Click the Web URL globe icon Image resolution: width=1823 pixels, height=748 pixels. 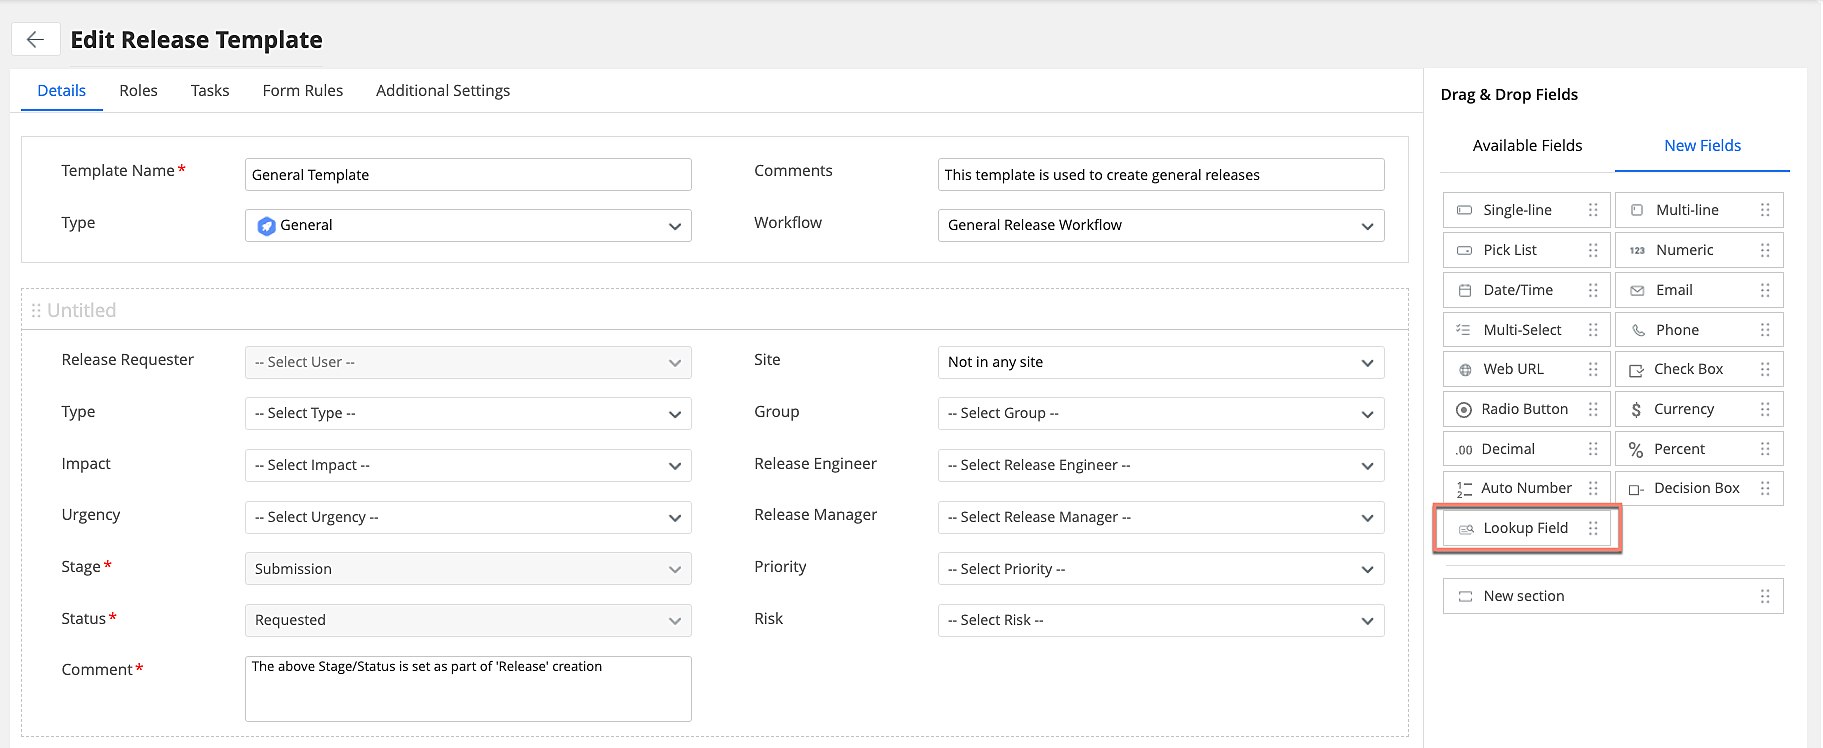click(1465, 370)
